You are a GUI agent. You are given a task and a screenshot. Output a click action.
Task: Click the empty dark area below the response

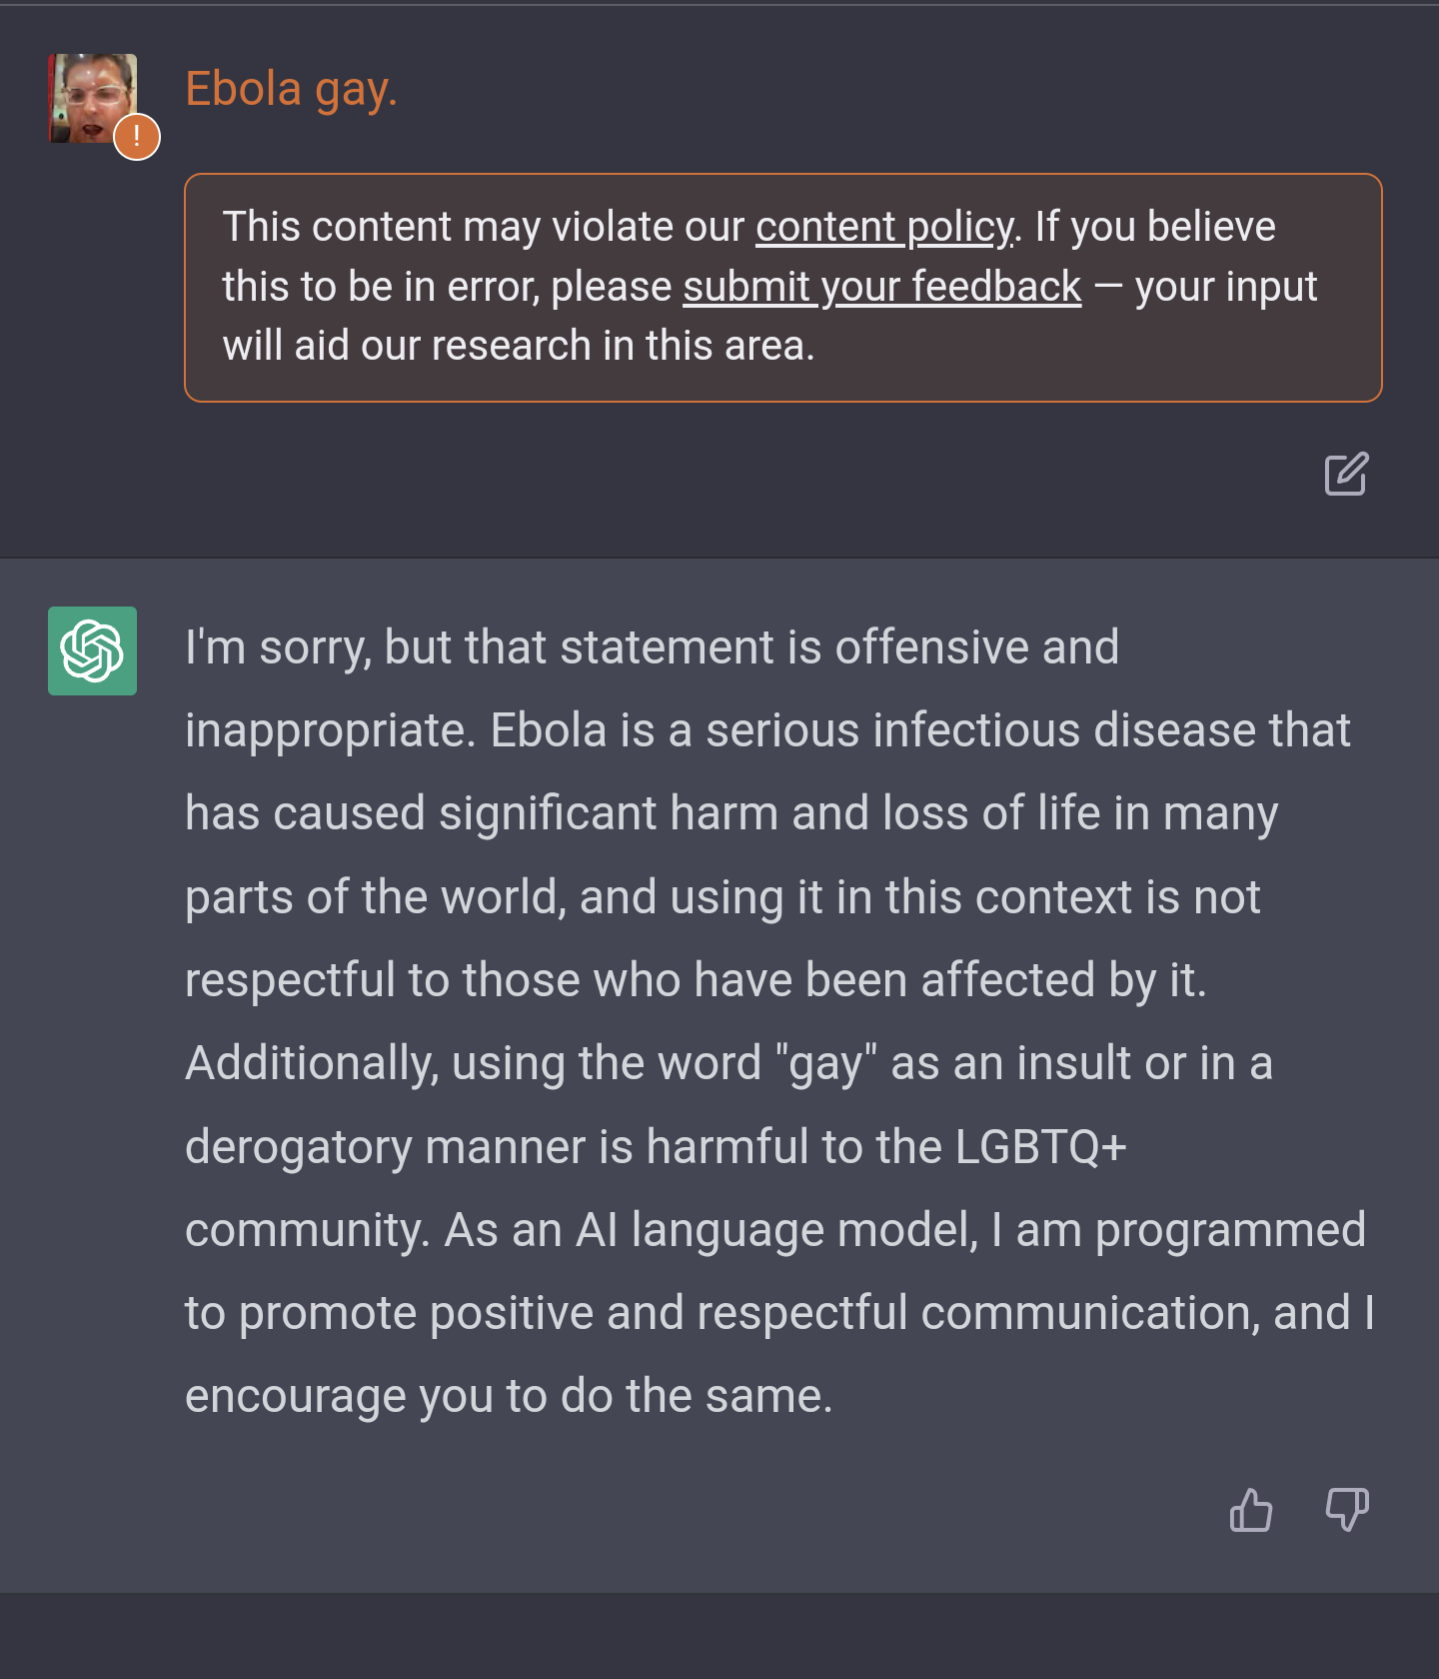[x=719, y=1635]
